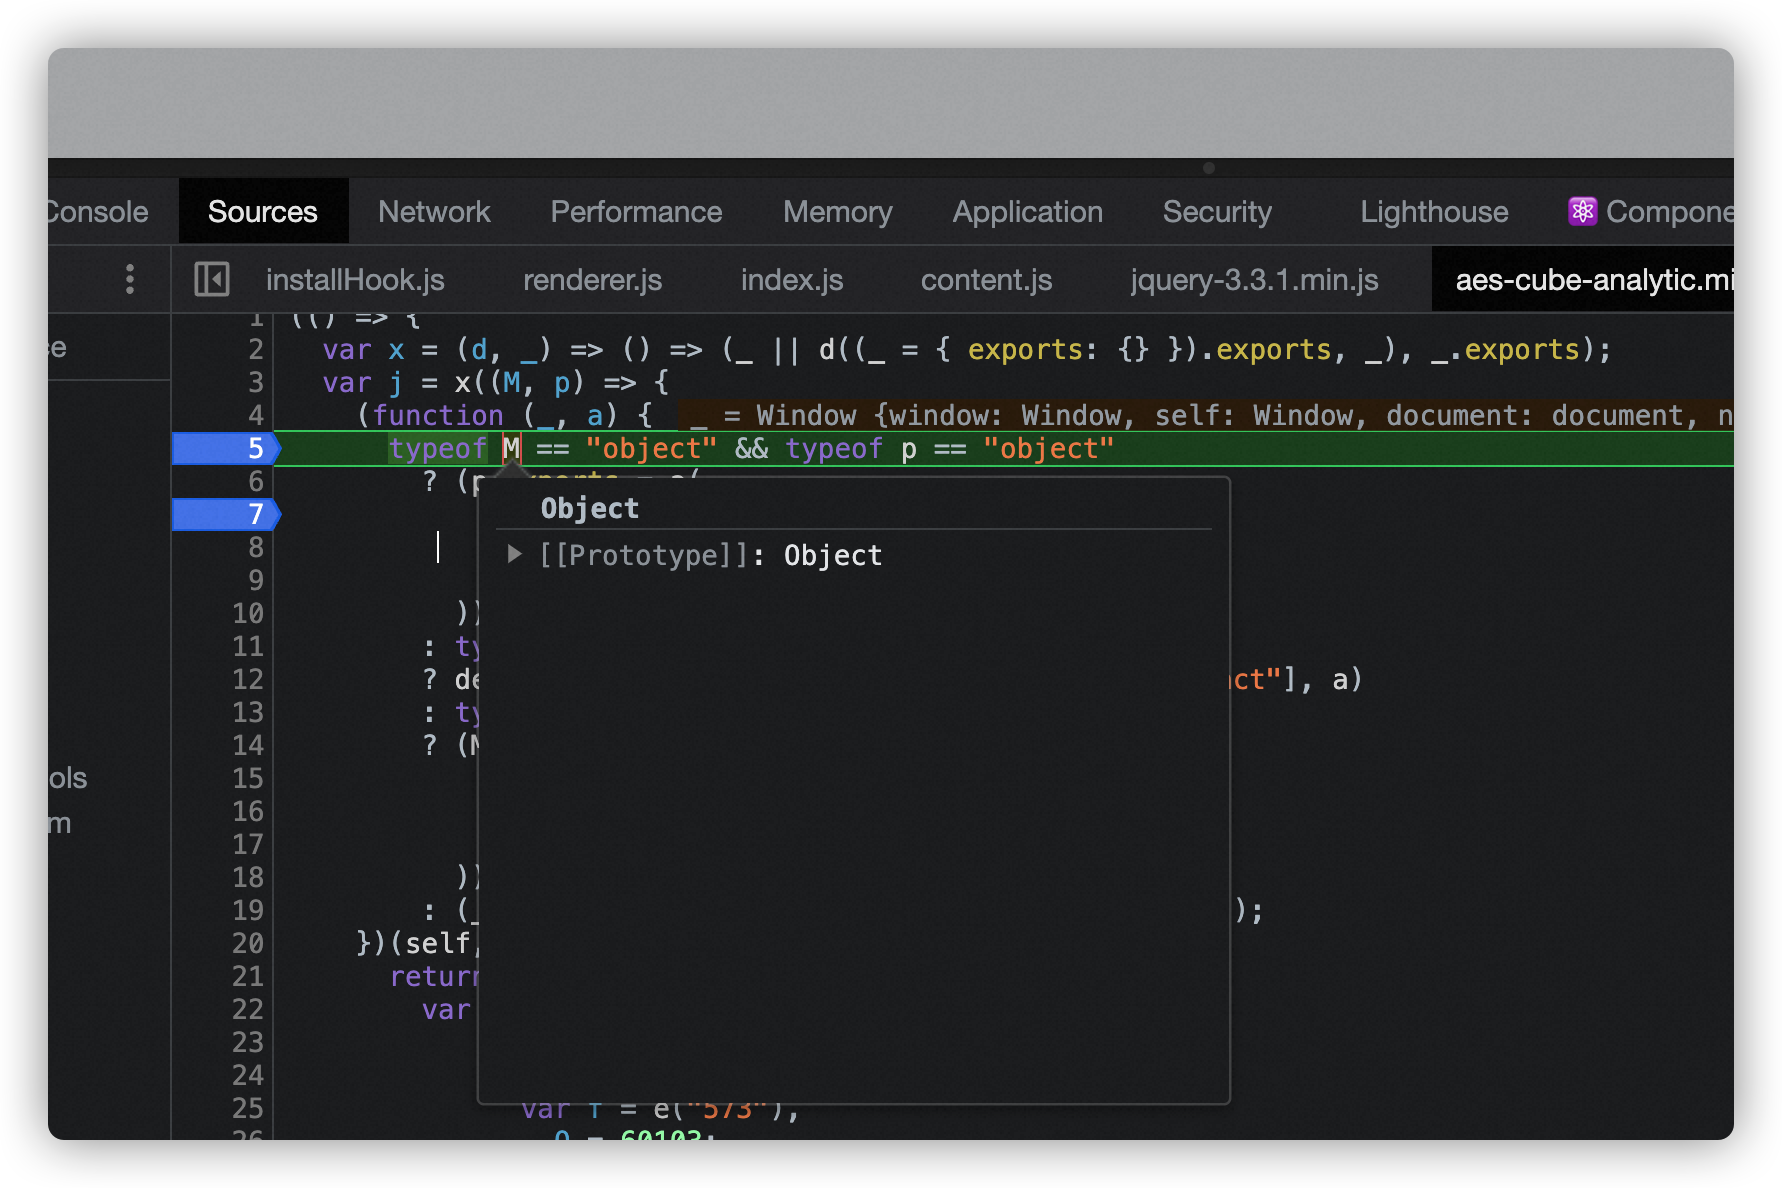Select the typeof keyword on line 5
The width and height of the screenshot is (1782, 1188).
click(437, 448)
